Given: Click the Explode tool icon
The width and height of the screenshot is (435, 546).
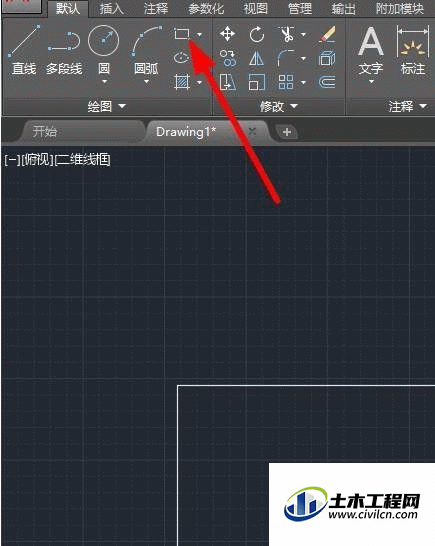Looking at the screenshot, I should pos(327,58).
